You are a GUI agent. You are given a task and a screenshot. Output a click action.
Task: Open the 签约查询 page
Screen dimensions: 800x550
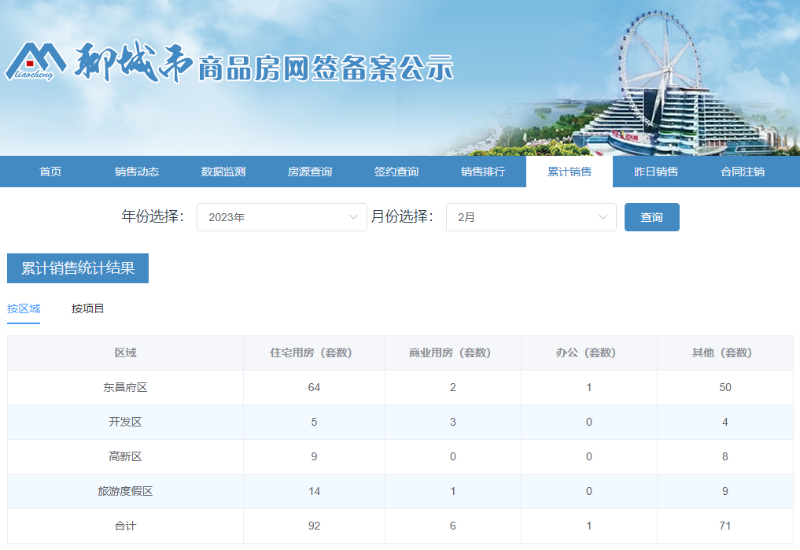point(396,172)
